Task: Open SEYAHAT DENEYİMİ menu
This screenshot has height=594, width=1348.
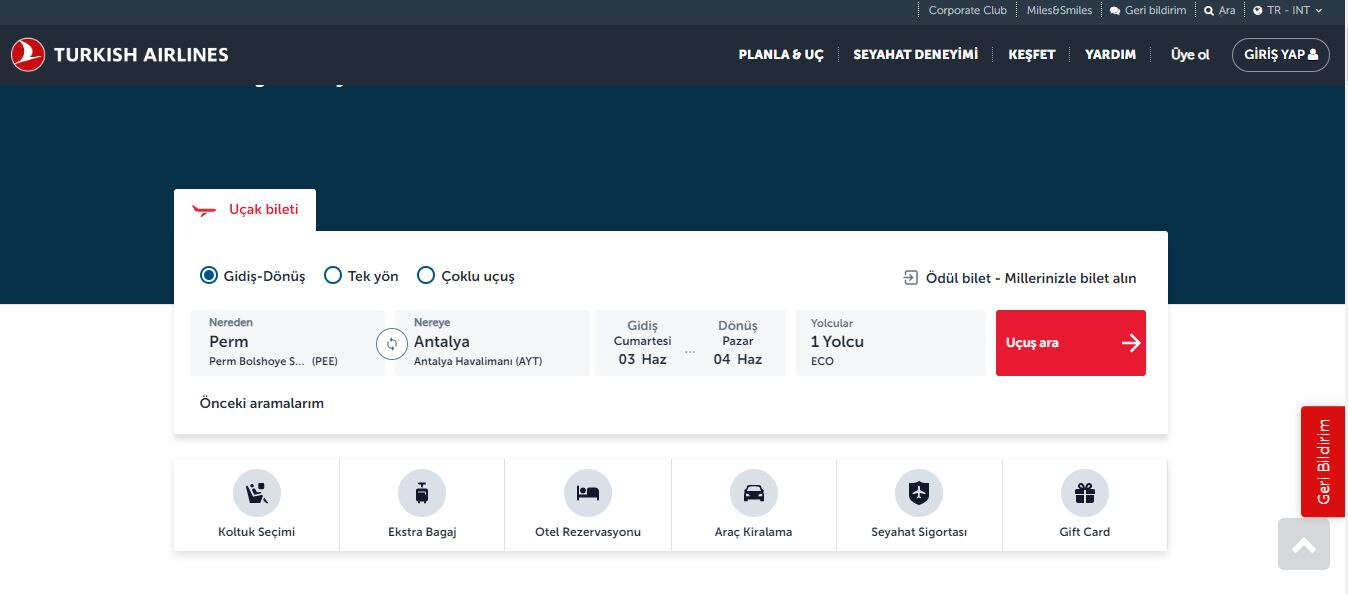Action: (x=915, y=55)
